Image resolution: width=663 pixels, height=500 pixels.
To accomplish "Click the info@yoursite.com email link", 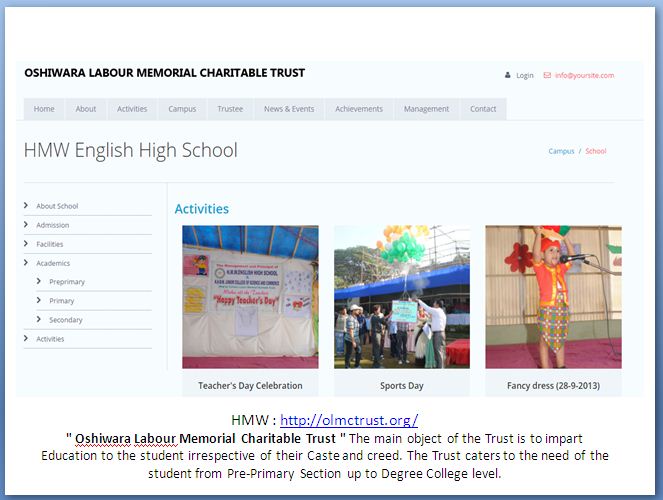I will coord(584,75).
